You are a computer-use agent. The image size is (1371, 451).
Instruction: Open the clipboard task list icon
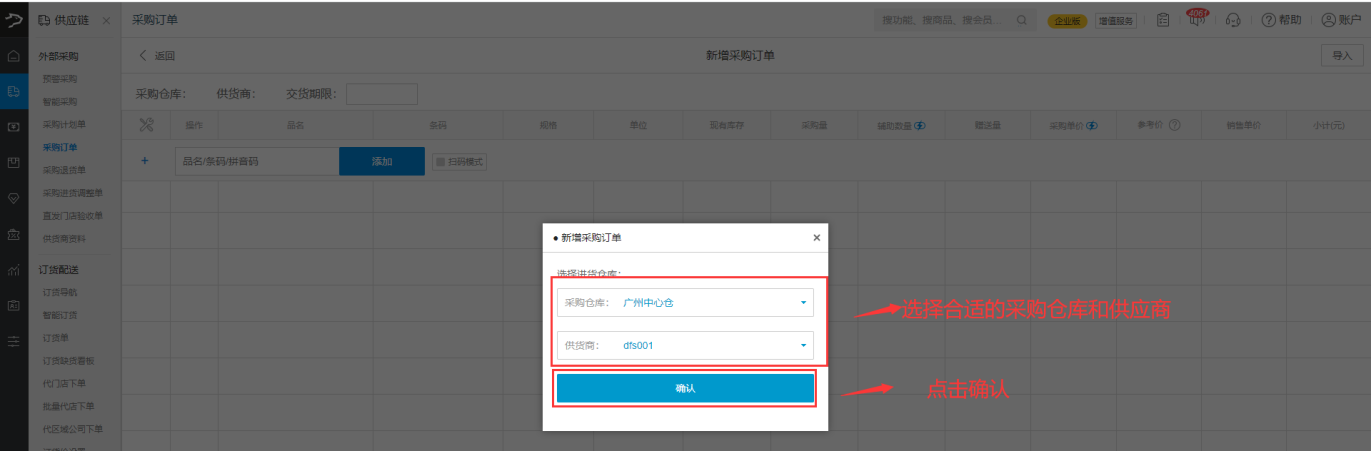(1162, 20)
